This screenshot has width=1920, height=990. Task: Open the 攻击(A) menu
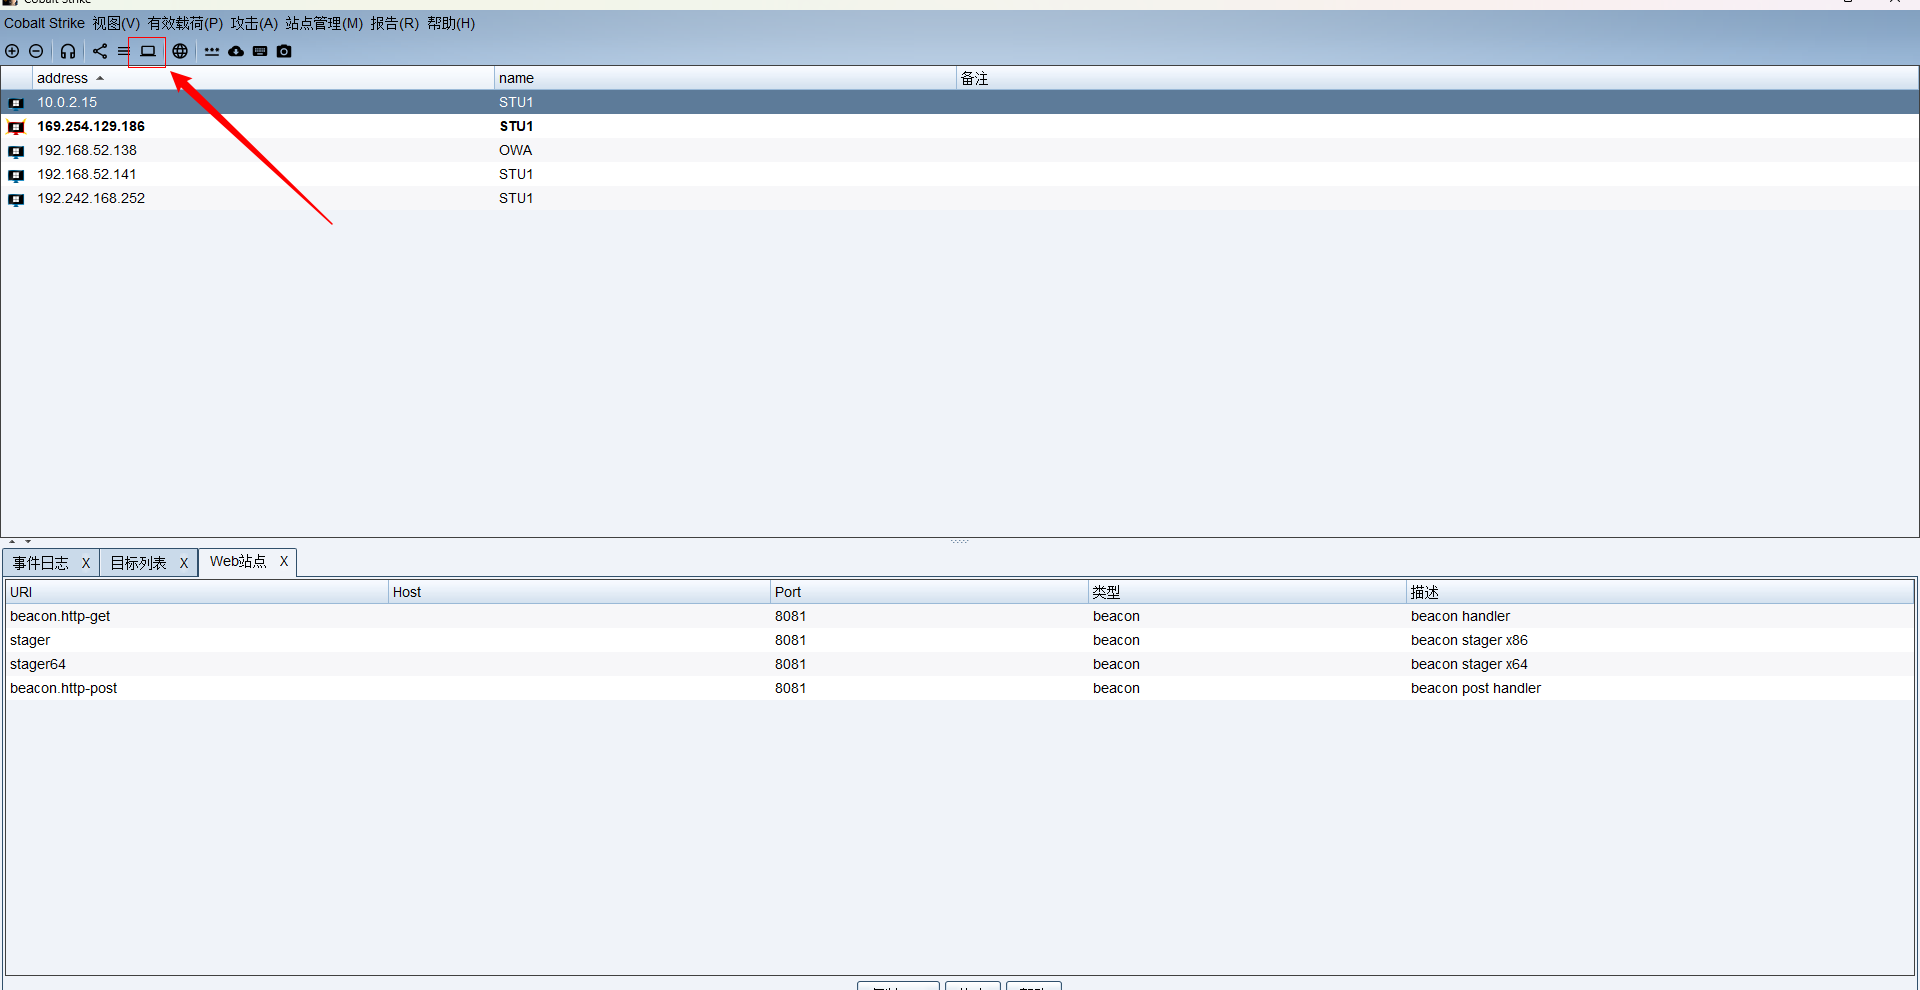(x=254, y=23)
